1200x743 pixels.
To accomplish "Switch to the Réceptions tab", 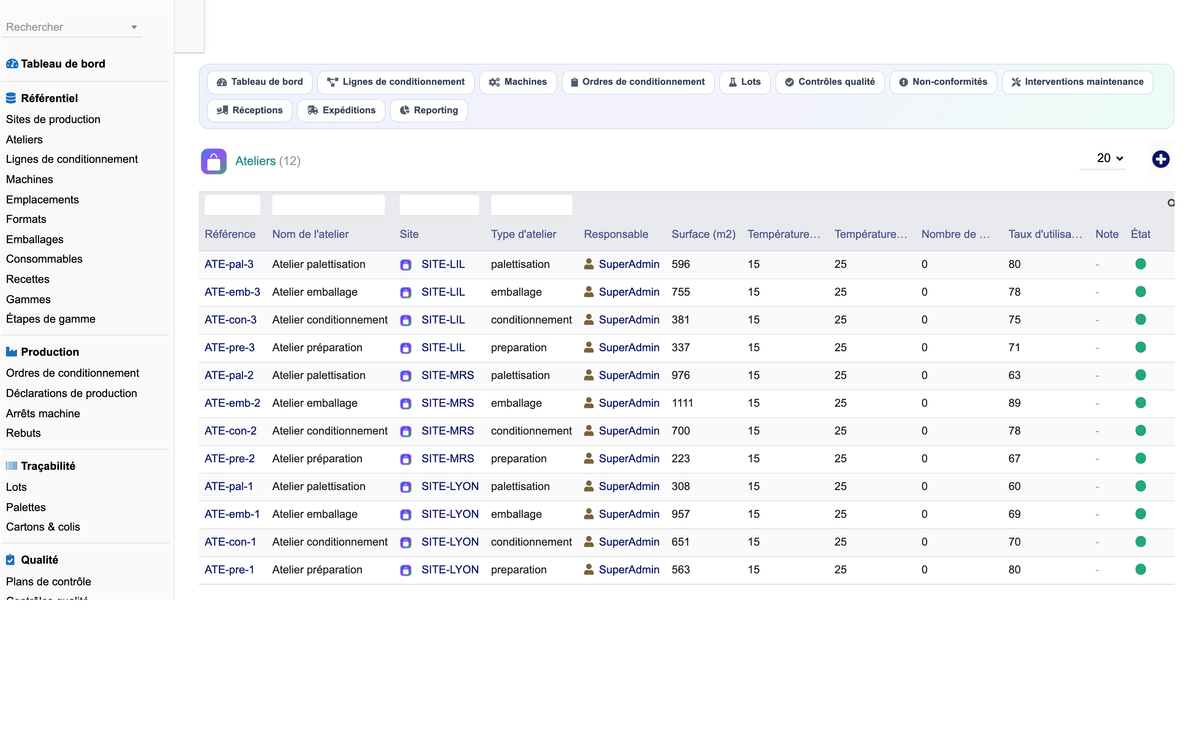I will 250,110.
